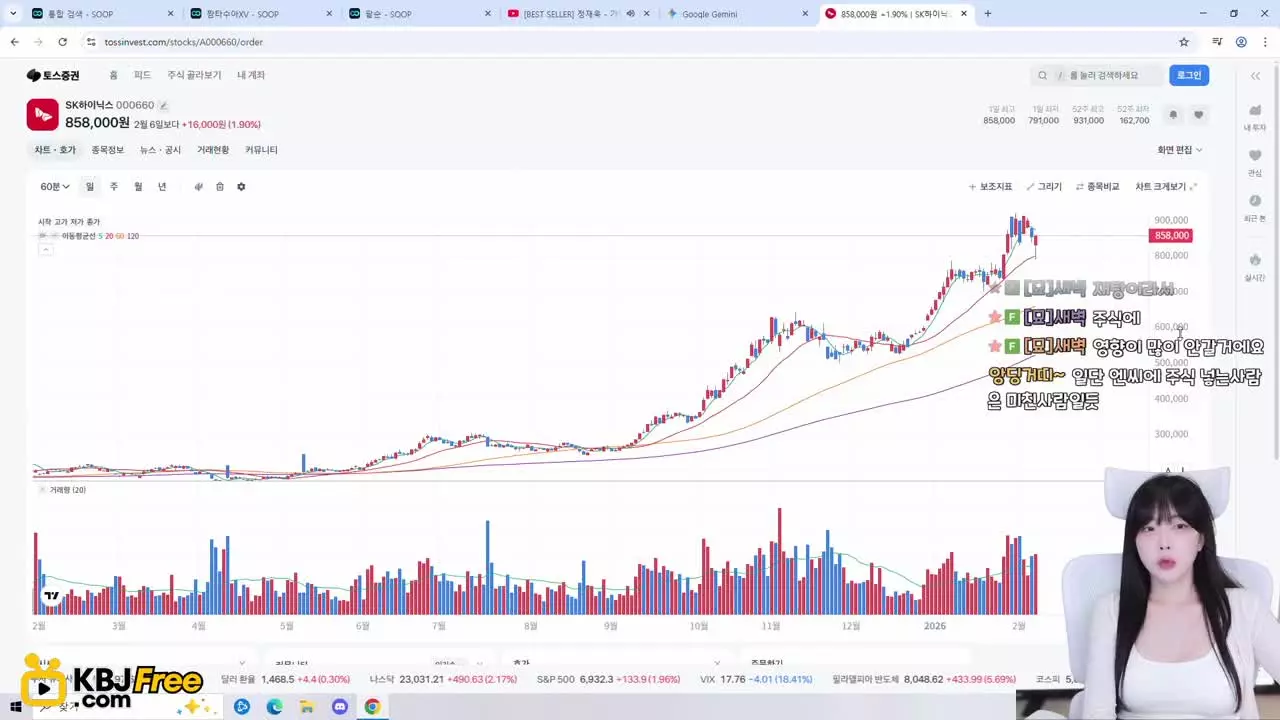Image resolution: width=1280 pixels, height=720 pixels.
Task: Switch to the 종목정보 tab
Action: tap(108, 150)
